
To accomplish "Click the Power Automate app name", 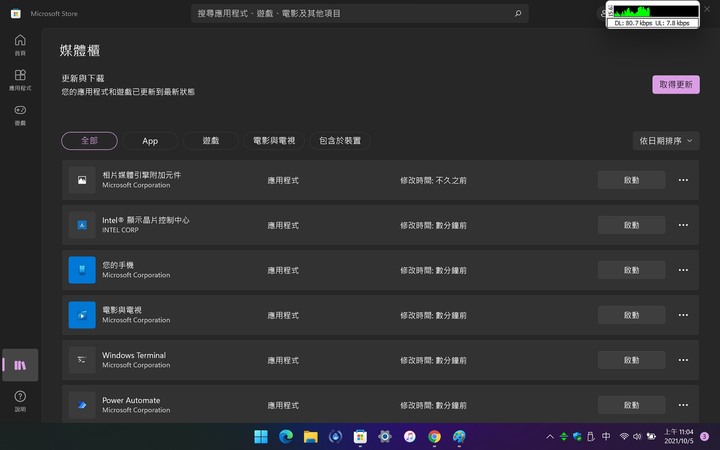I will 131,400.
